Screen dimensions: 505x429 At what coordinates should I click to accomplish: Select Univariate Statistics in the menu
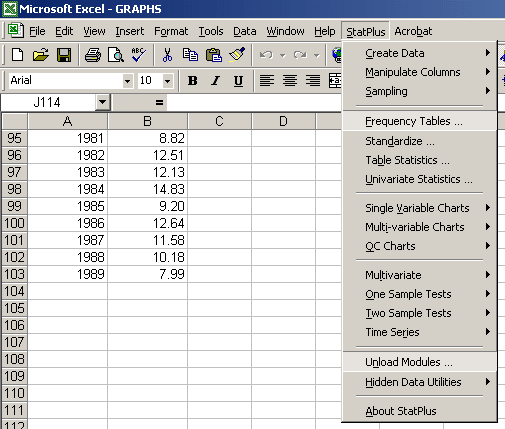coord(420,179)
